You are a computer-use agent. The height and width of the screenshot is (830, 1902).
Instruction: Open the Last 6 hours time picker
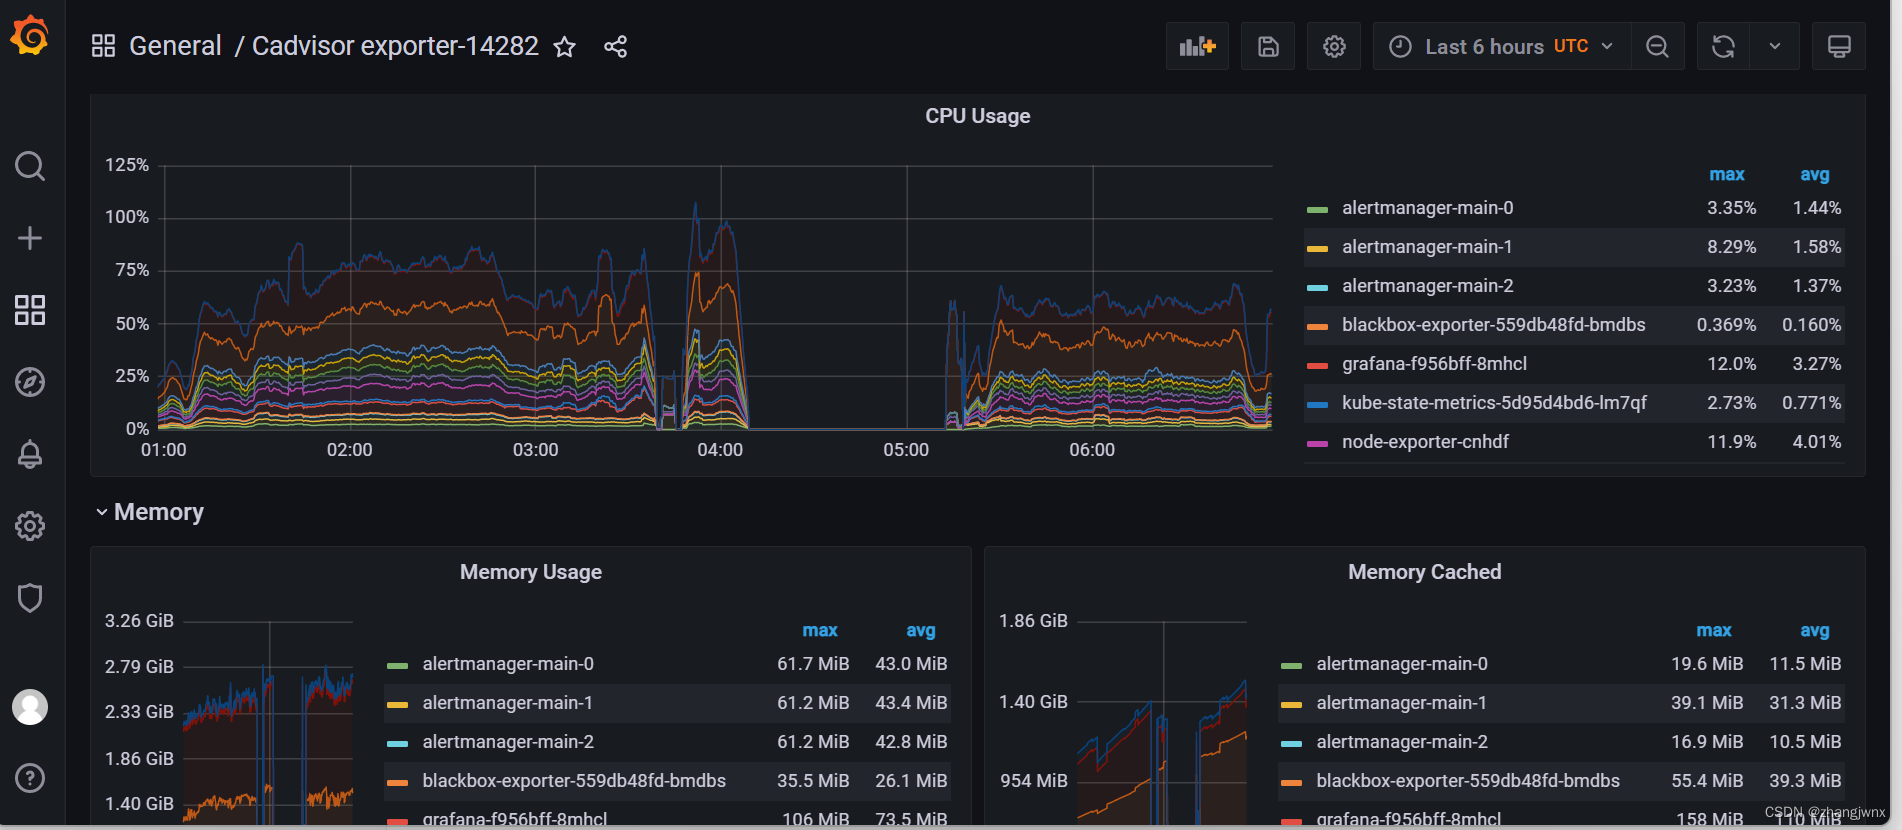coord(1502,46)
